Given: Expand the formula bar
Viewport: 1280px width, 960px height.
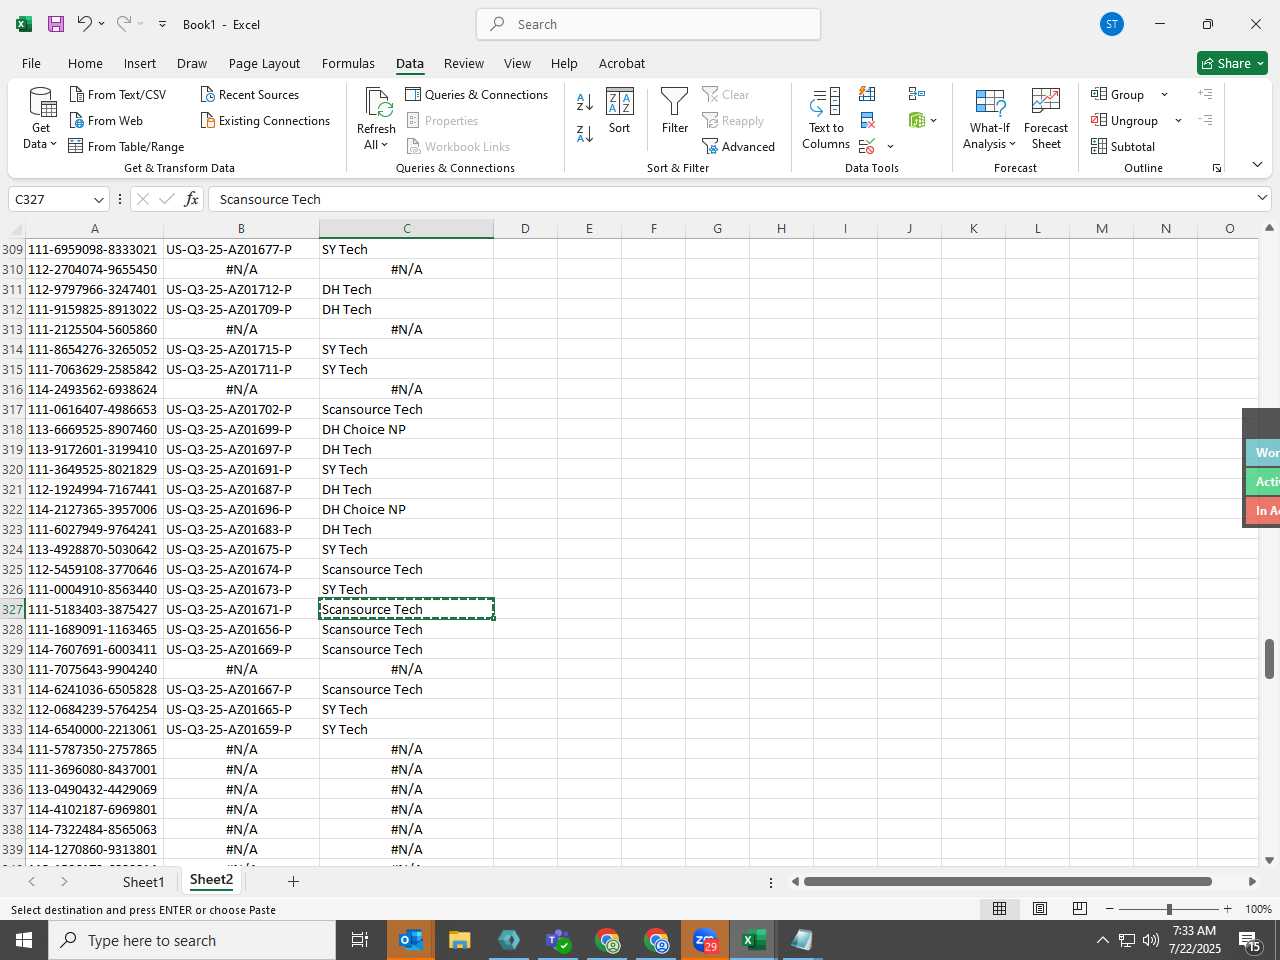Looking at the screenshot, I should tap(1262, 198).
